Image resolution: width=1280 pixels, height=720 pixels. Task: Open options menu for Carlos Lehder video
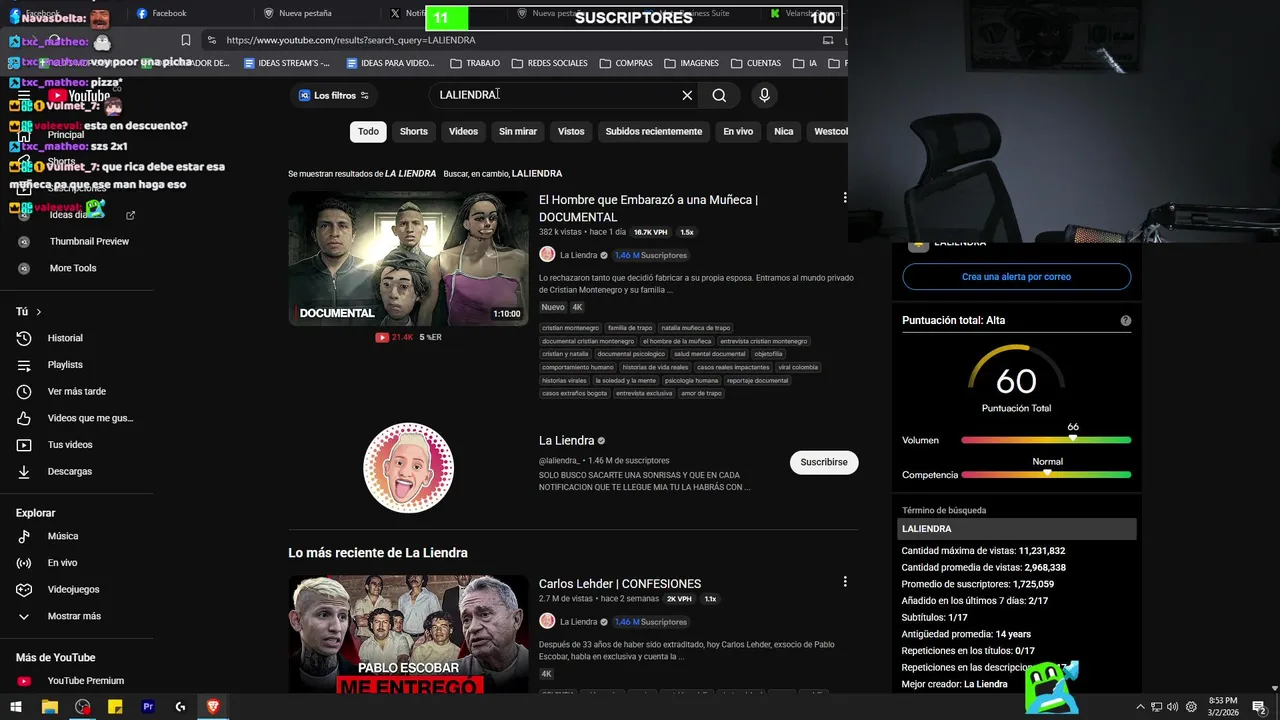(x=845, y=582)
